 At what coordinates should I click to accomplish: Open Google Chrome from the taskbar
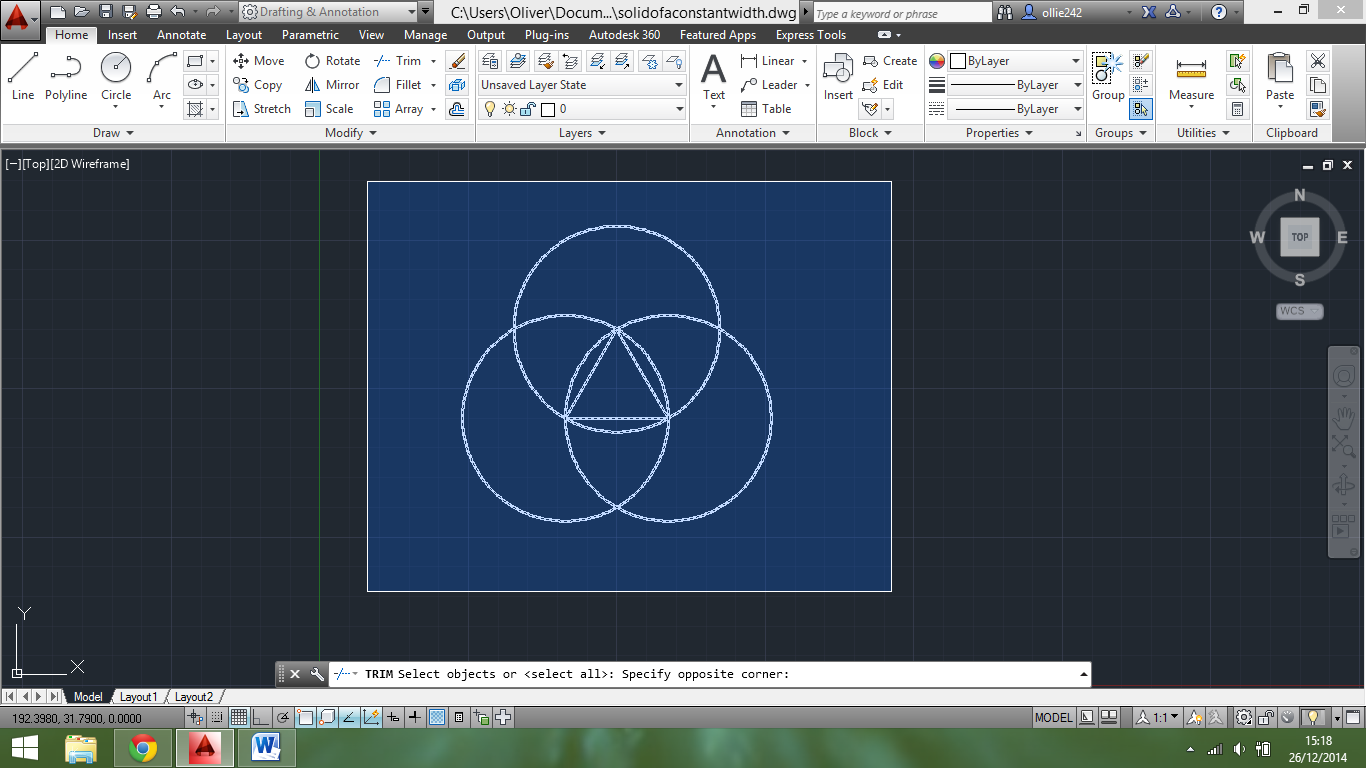click(x=143, y=748)
